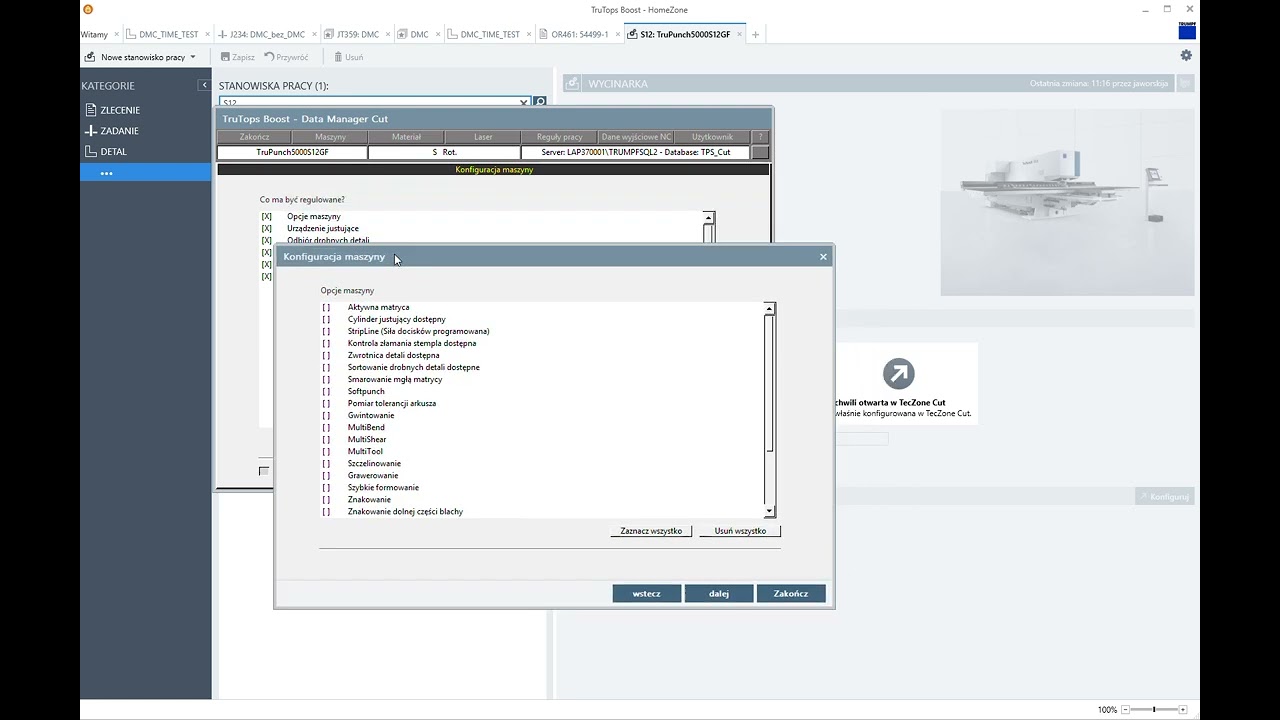Click the Usuń trash toolbar button
The width and height of the screenshot is (1280, 720).
tap(348, 57)
